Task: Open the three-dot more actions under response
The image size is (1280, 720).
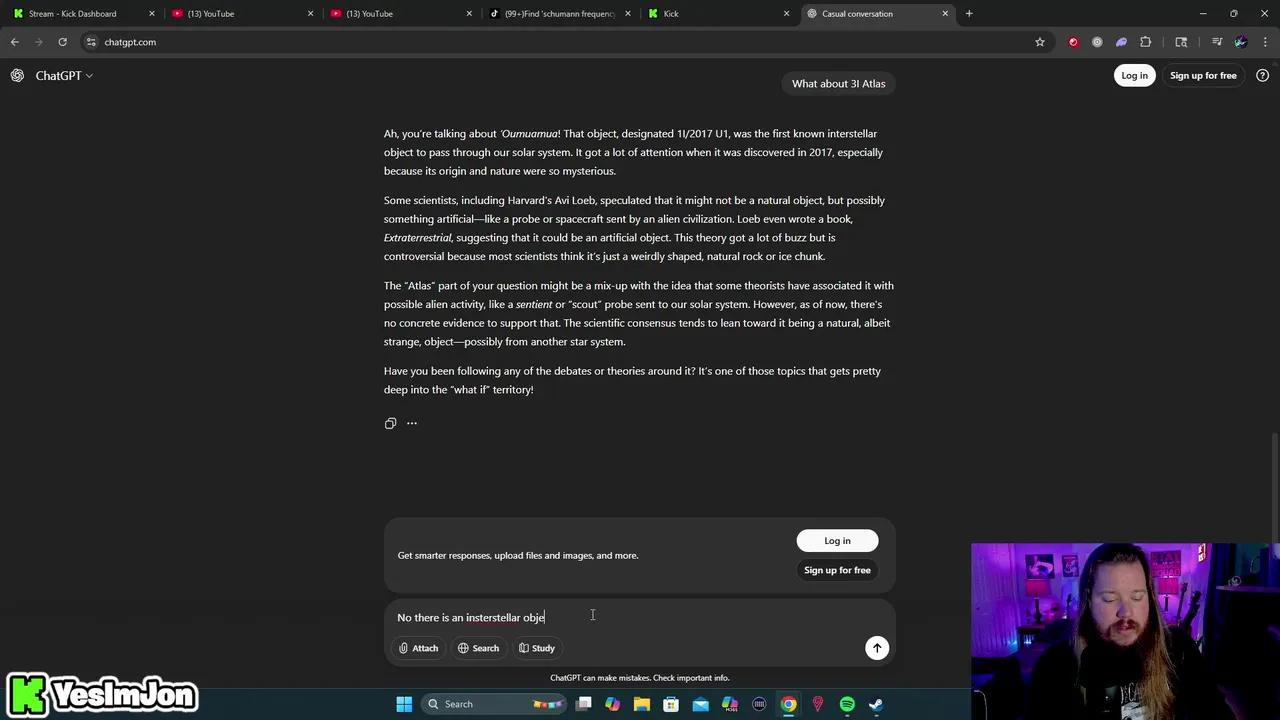Action: point(412,423)
